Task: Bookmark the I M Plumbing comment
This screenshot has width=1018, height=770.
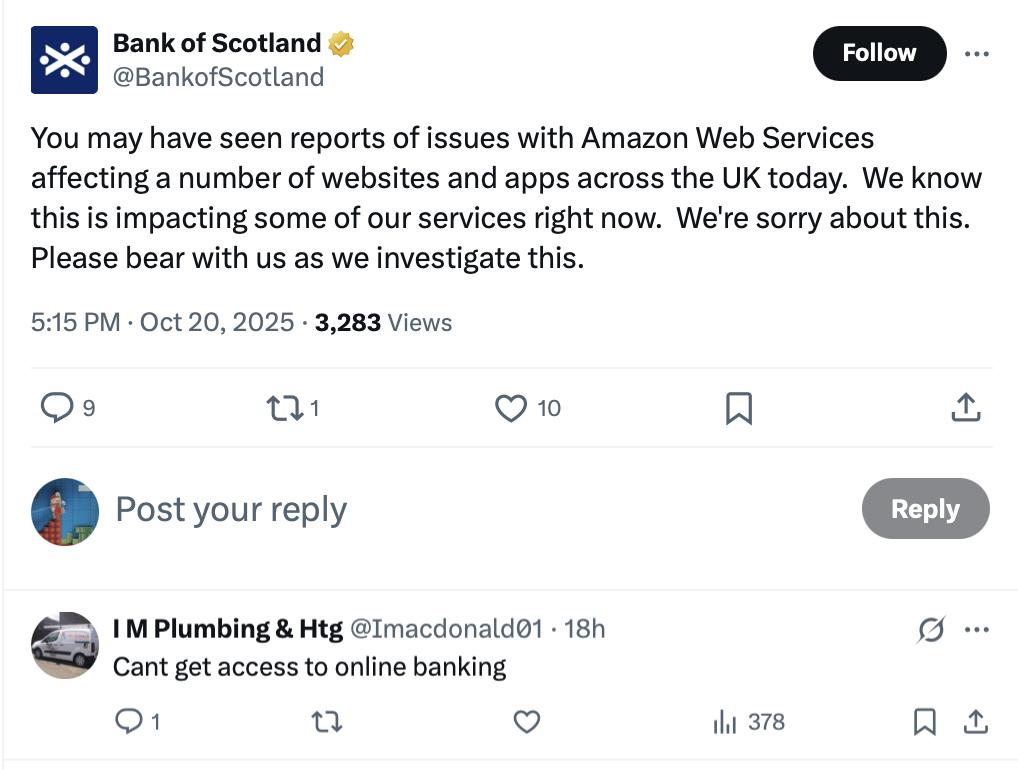Action: [925, 722]
